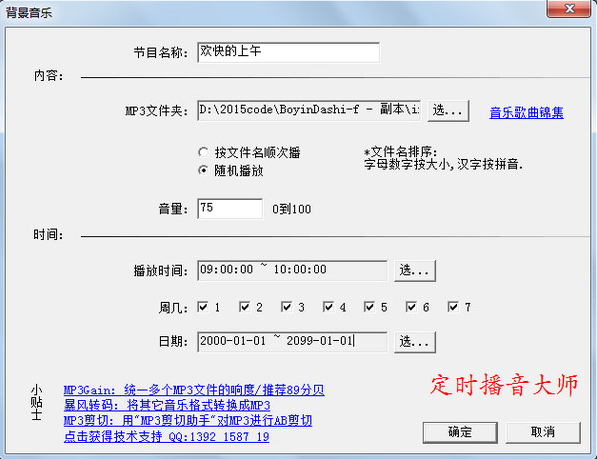The image size is (597, 459).
Task: Toggle weekday checkbox 2
Action: [x=244, y=307]
